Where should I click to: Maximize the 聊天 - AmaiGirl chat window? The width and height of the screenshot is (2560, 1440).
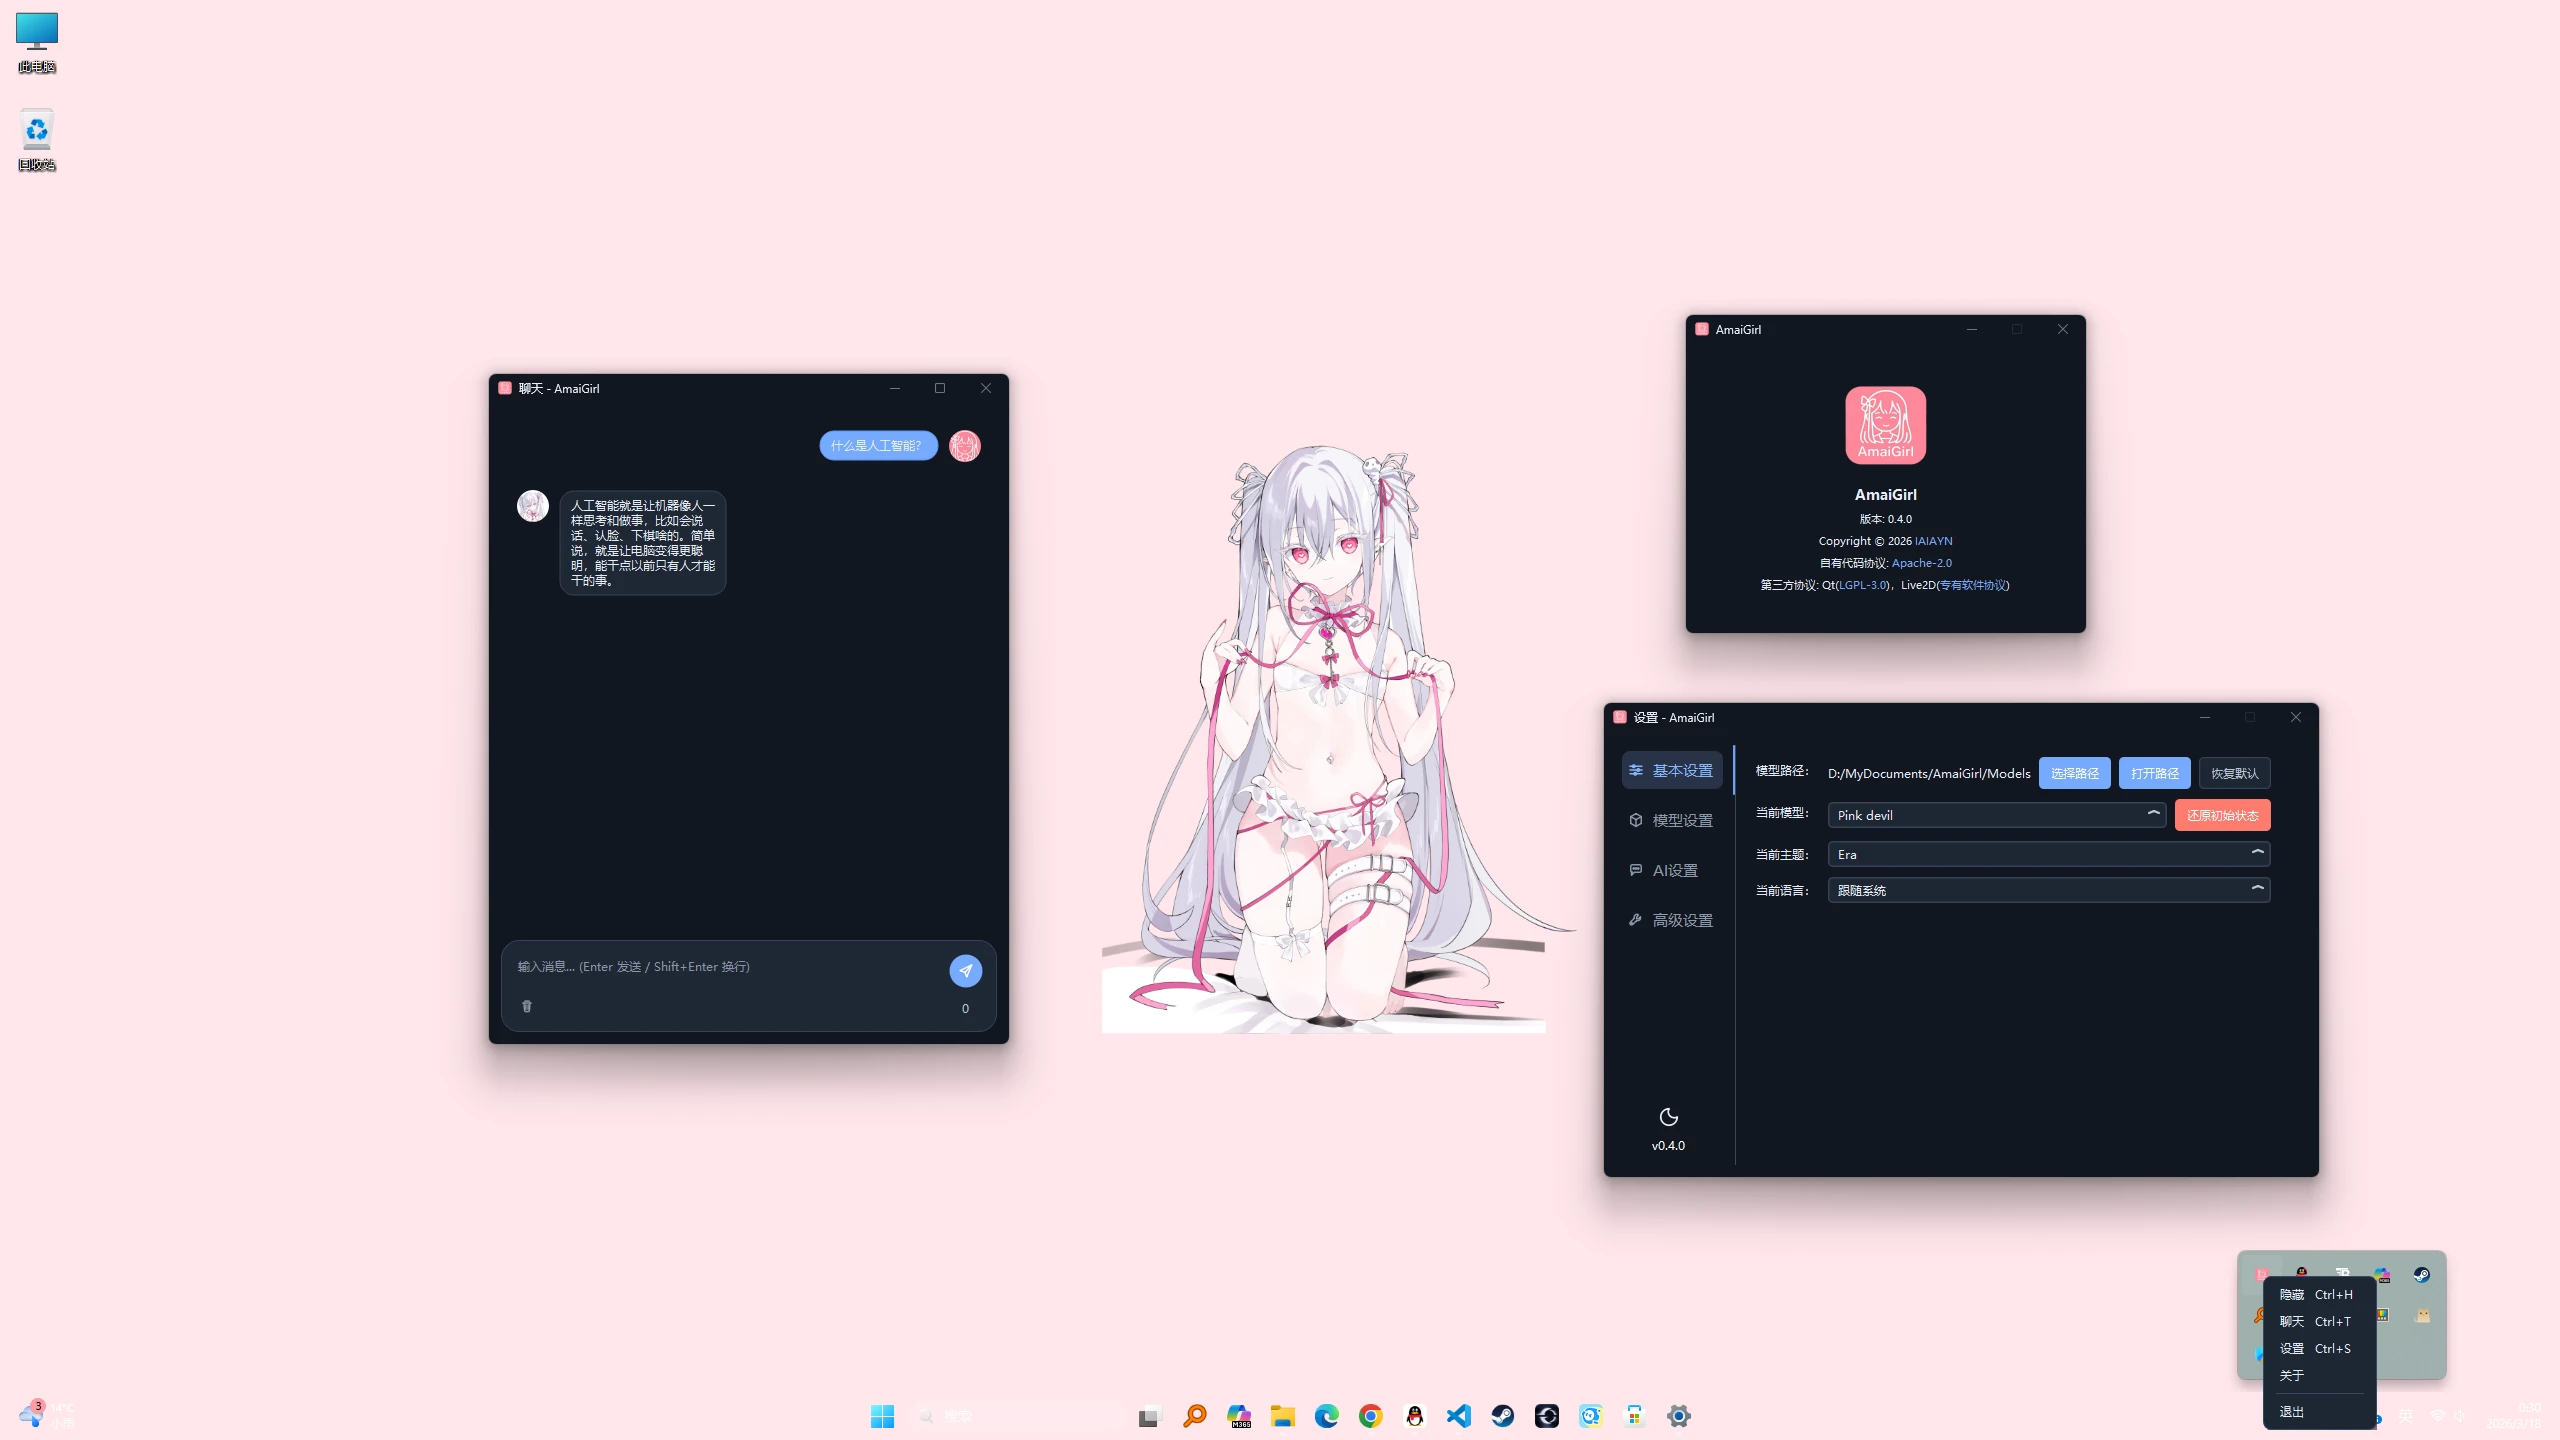point(940,388)
